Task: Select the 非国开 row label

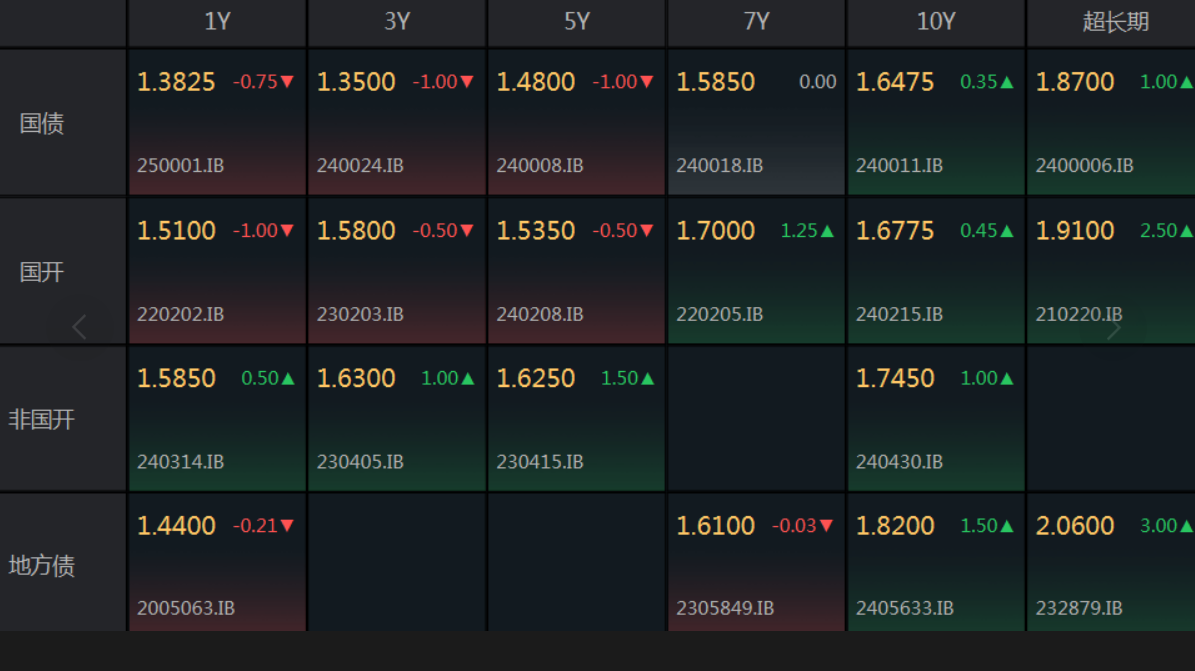Action: 42,419
